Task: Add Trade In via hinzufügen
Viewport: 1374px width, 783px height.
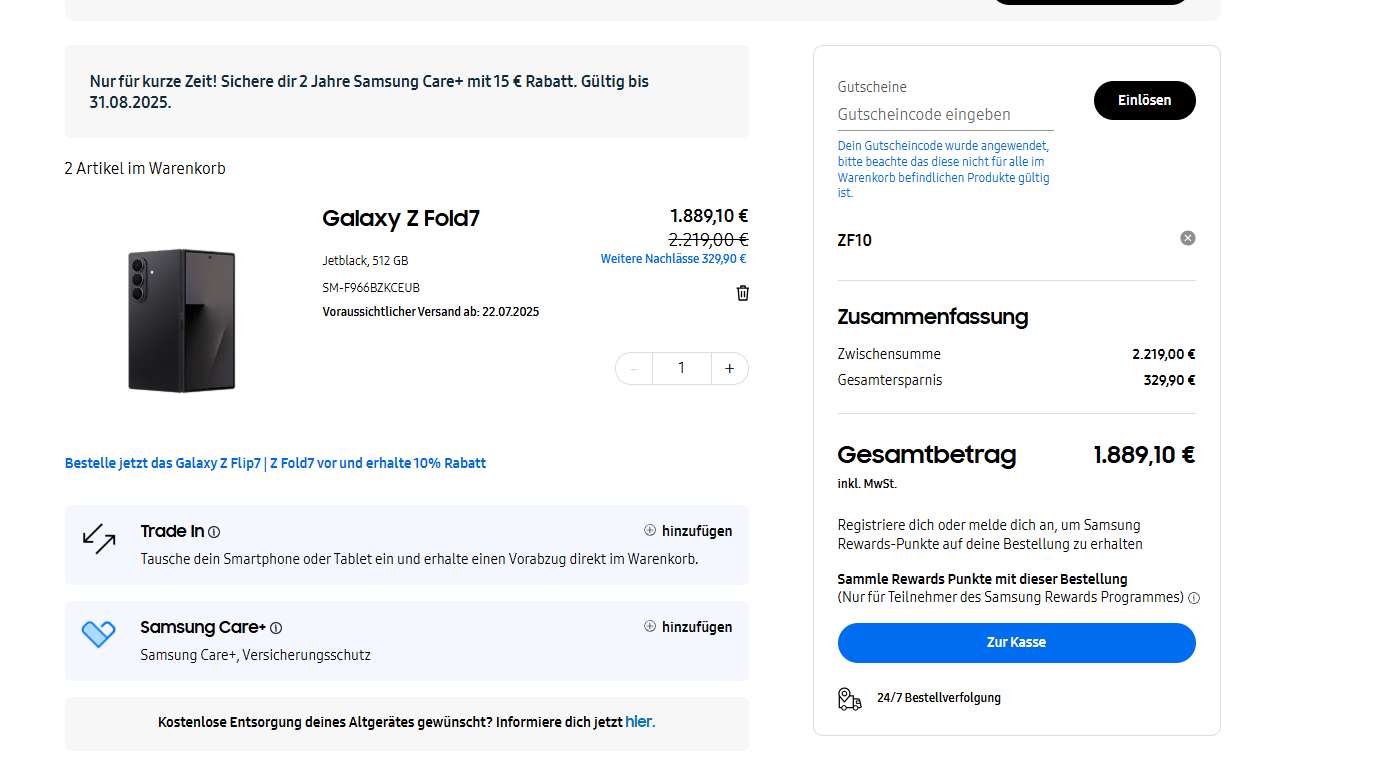Action: point(688,531)
